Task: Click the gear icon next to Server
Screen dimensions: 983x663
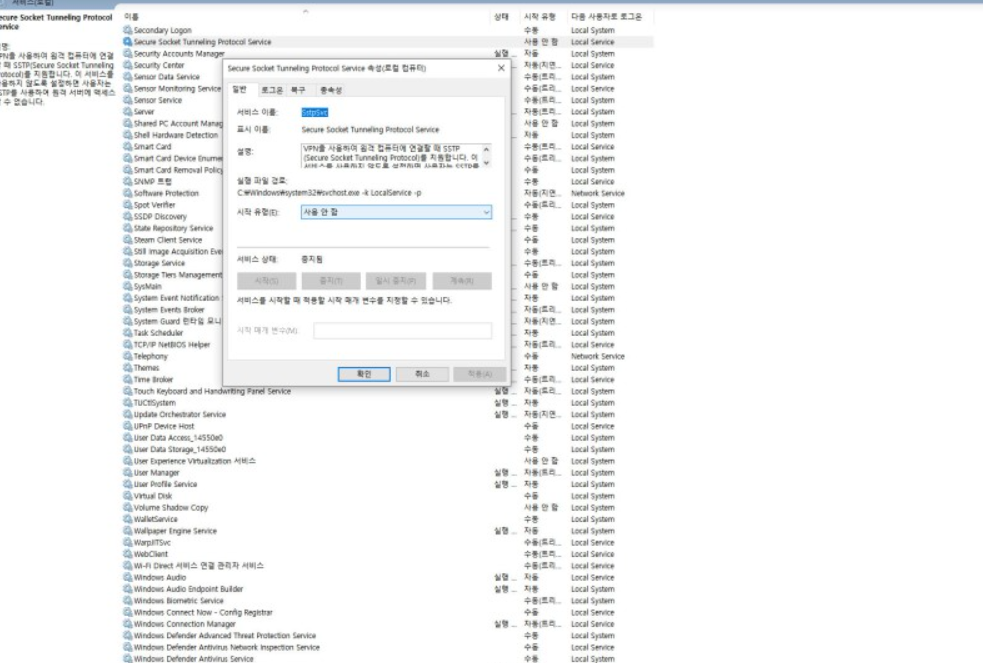Action: 128,112
